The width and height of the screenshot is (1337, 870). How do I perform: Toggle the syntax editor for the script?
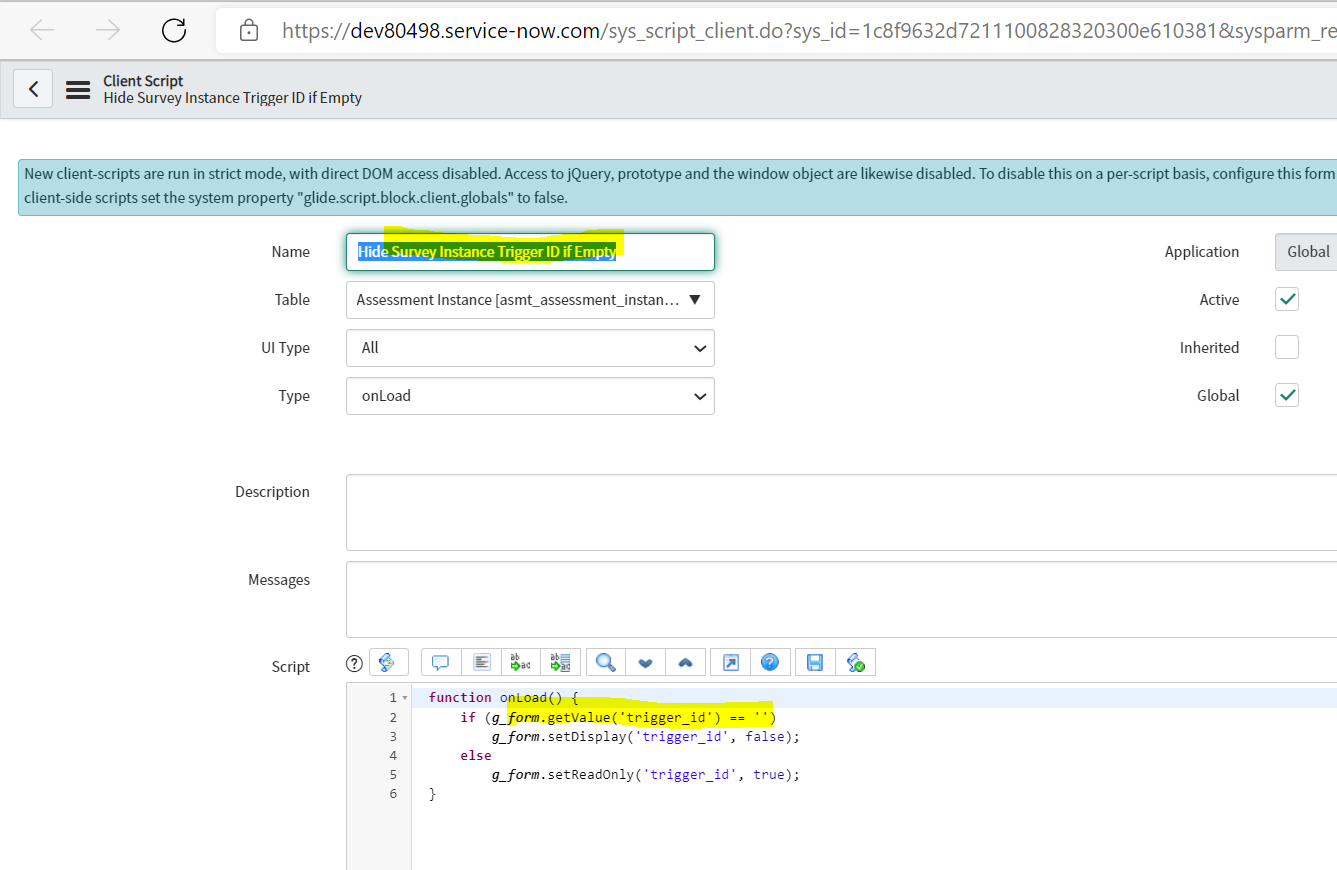[x=388, y=662]
